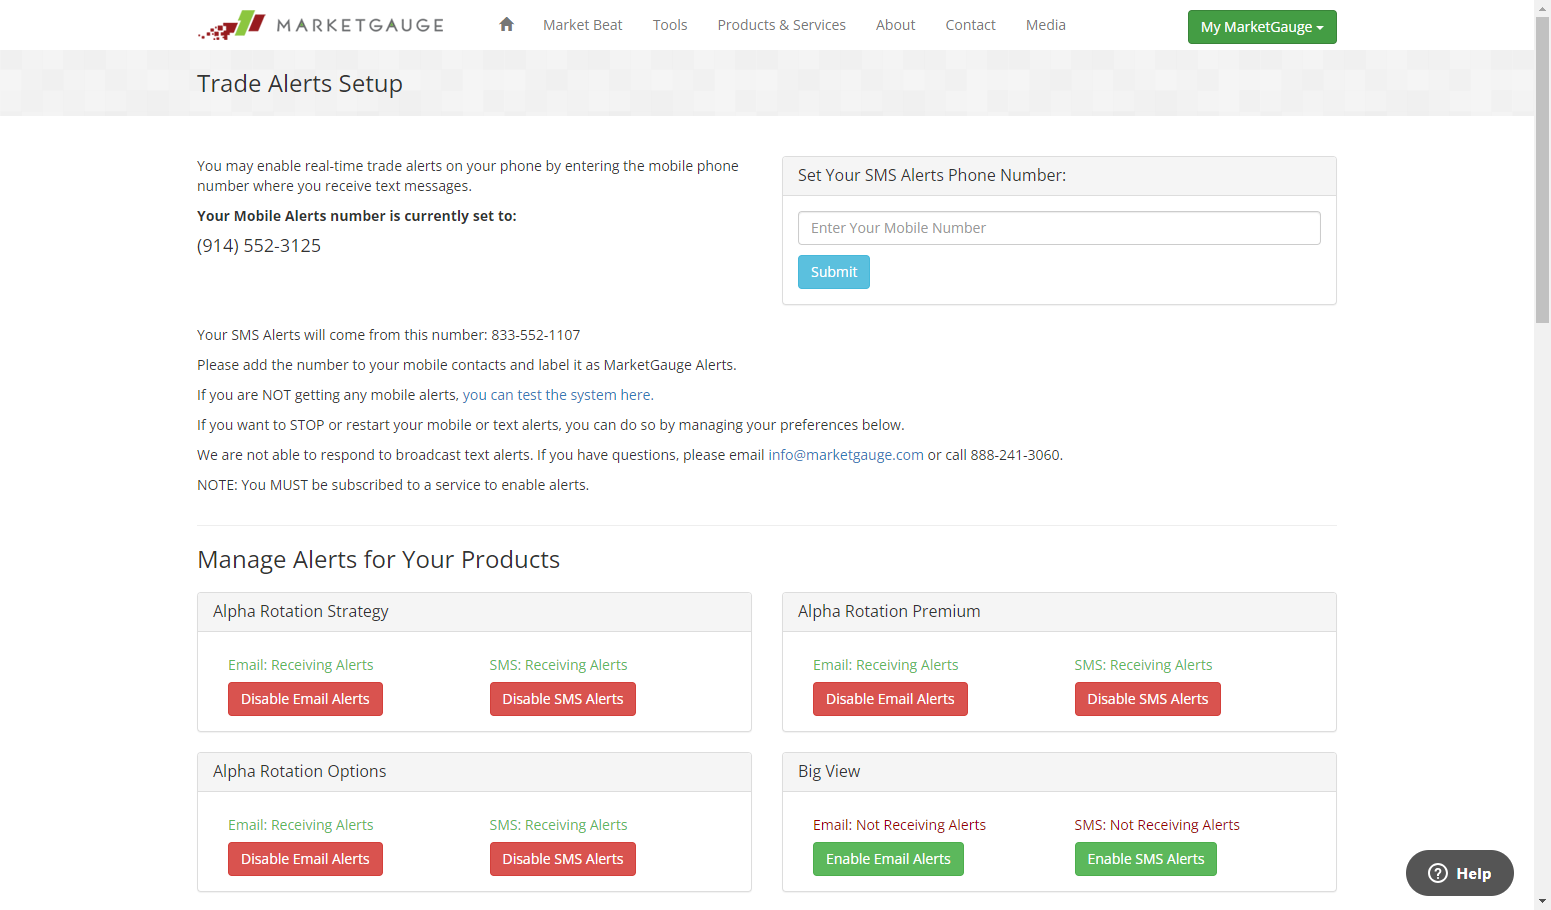Open the Tools menu
1551x910 pixels.
tap(670, 25)
